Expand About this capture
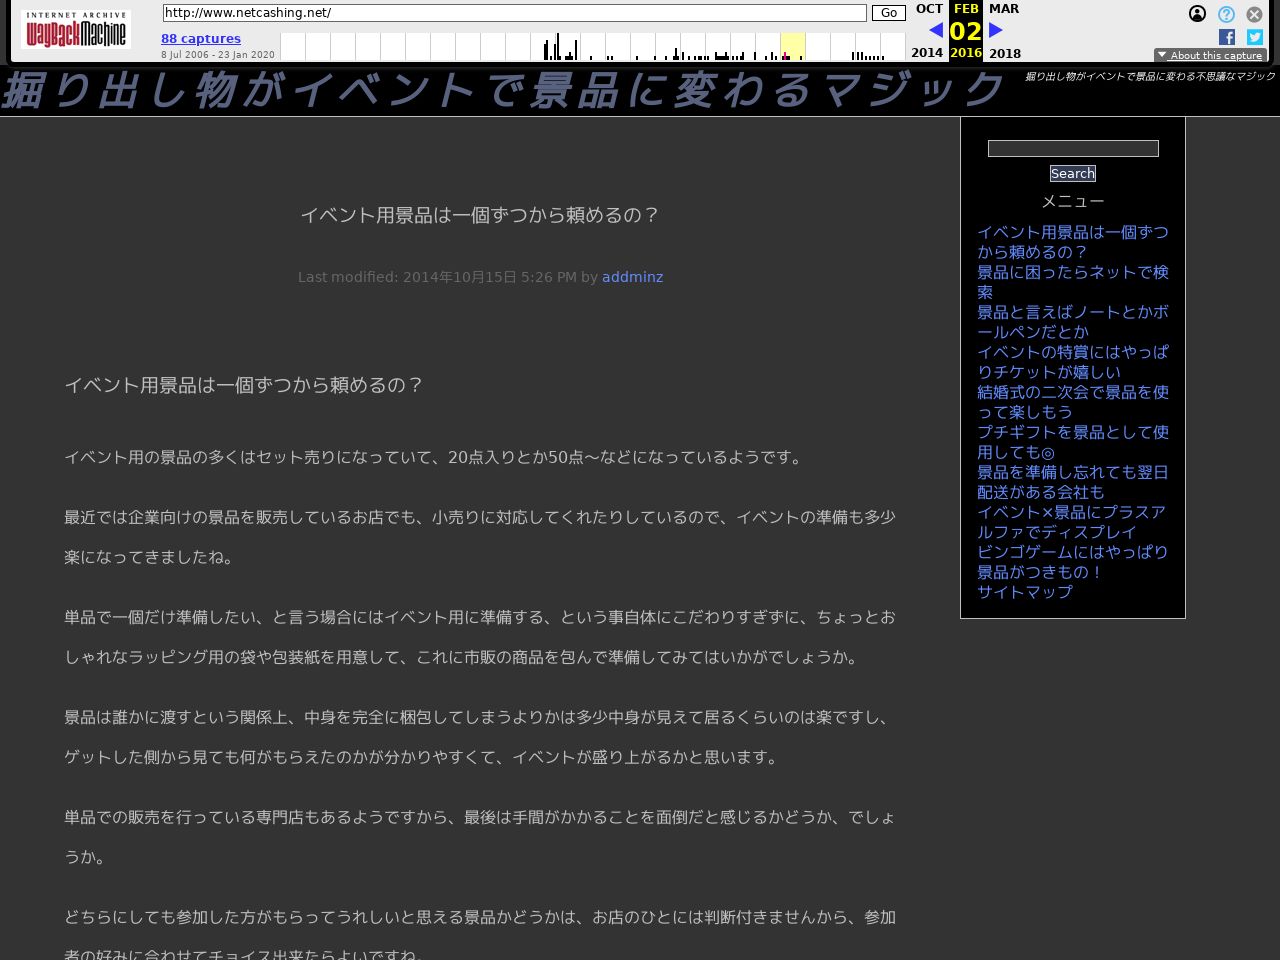This screenshot has width=1280, height=960. click(x=1210, y=55)
